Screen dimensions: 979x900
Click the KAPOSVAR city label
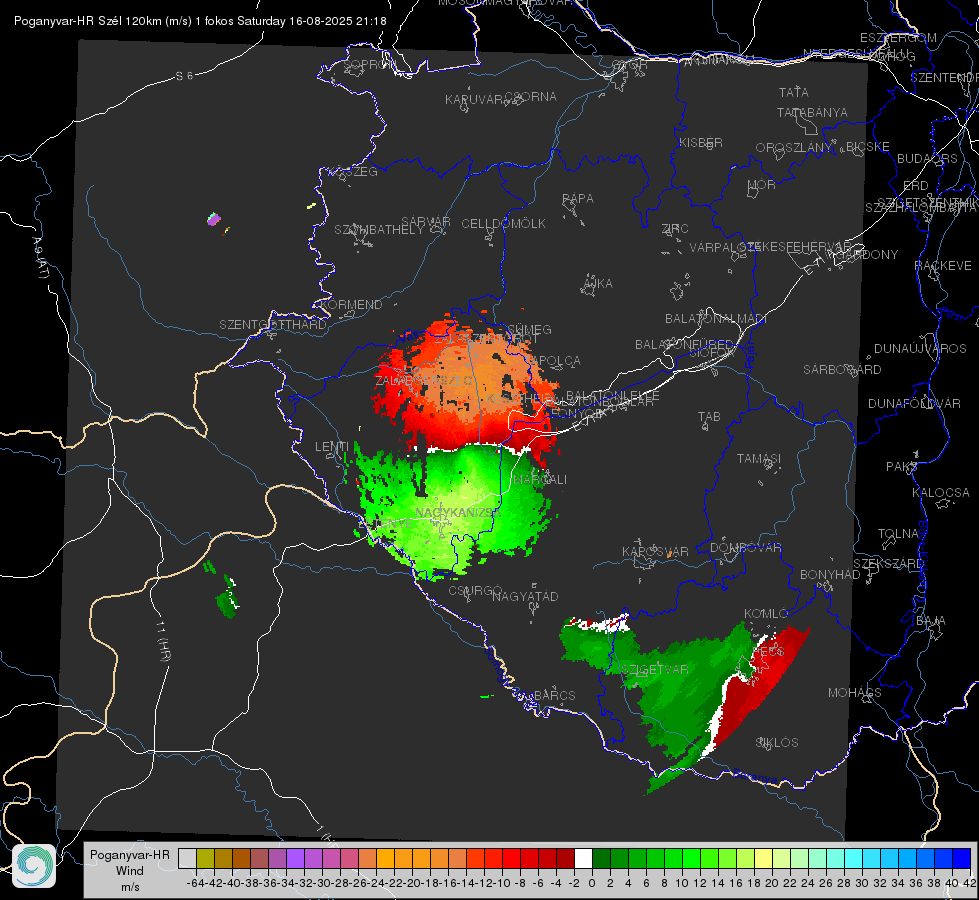click(x=655, y=551)
